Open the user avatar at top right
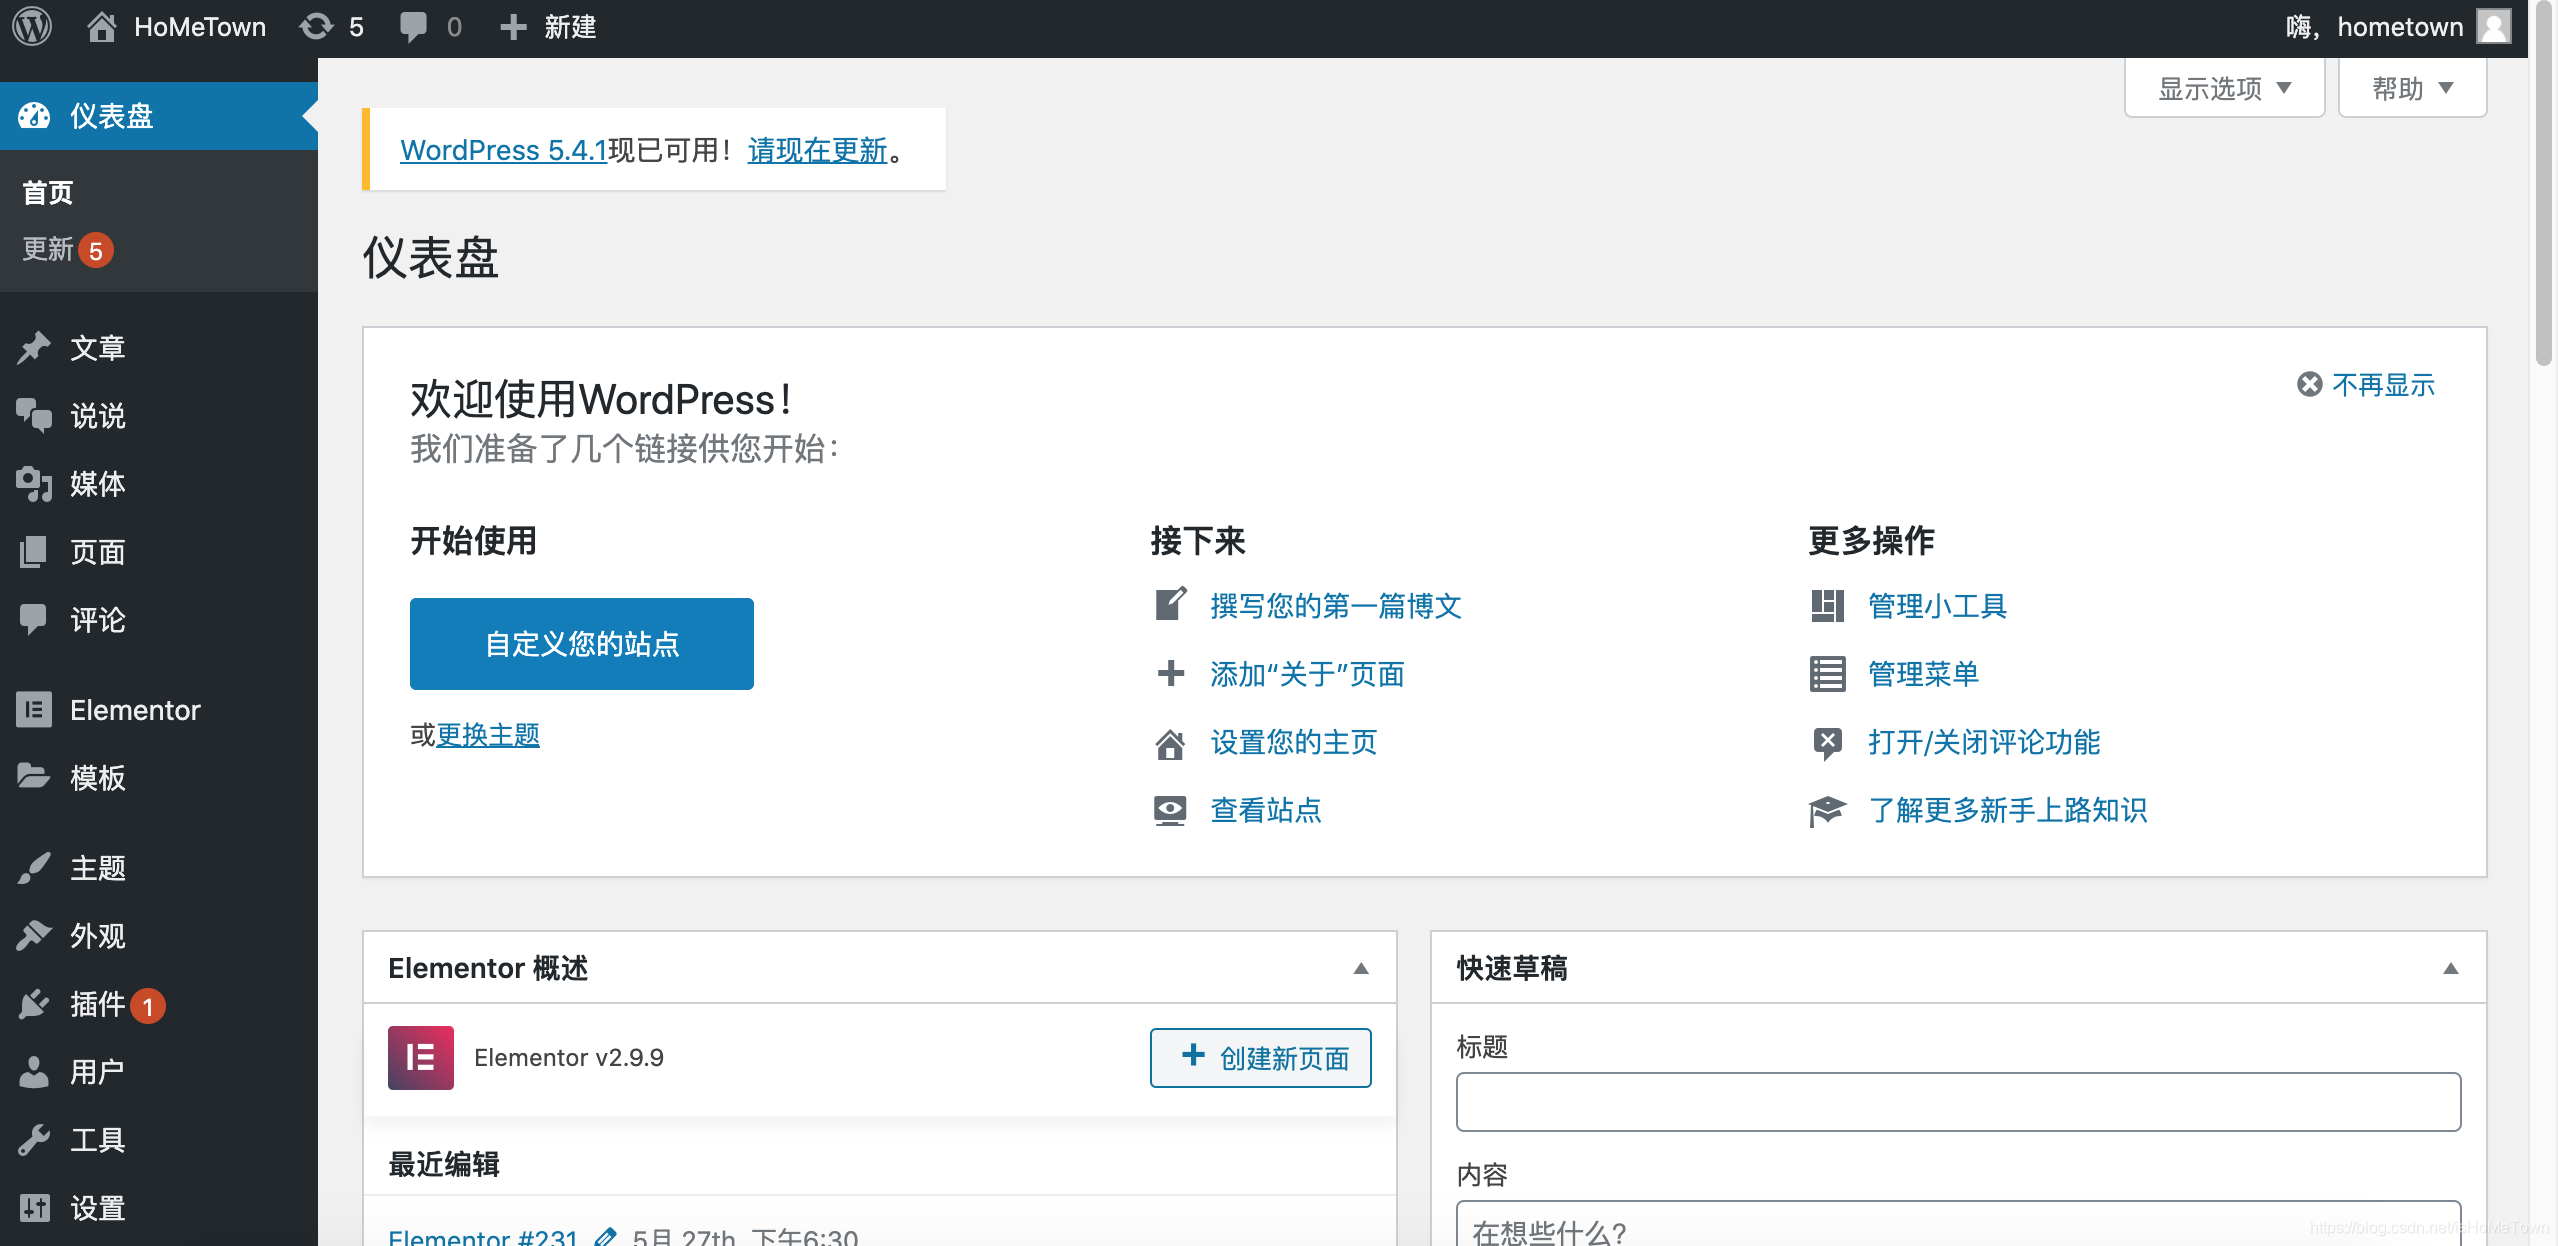The height and width of the screenshot is (1246, 2558). coord(2493,27)
